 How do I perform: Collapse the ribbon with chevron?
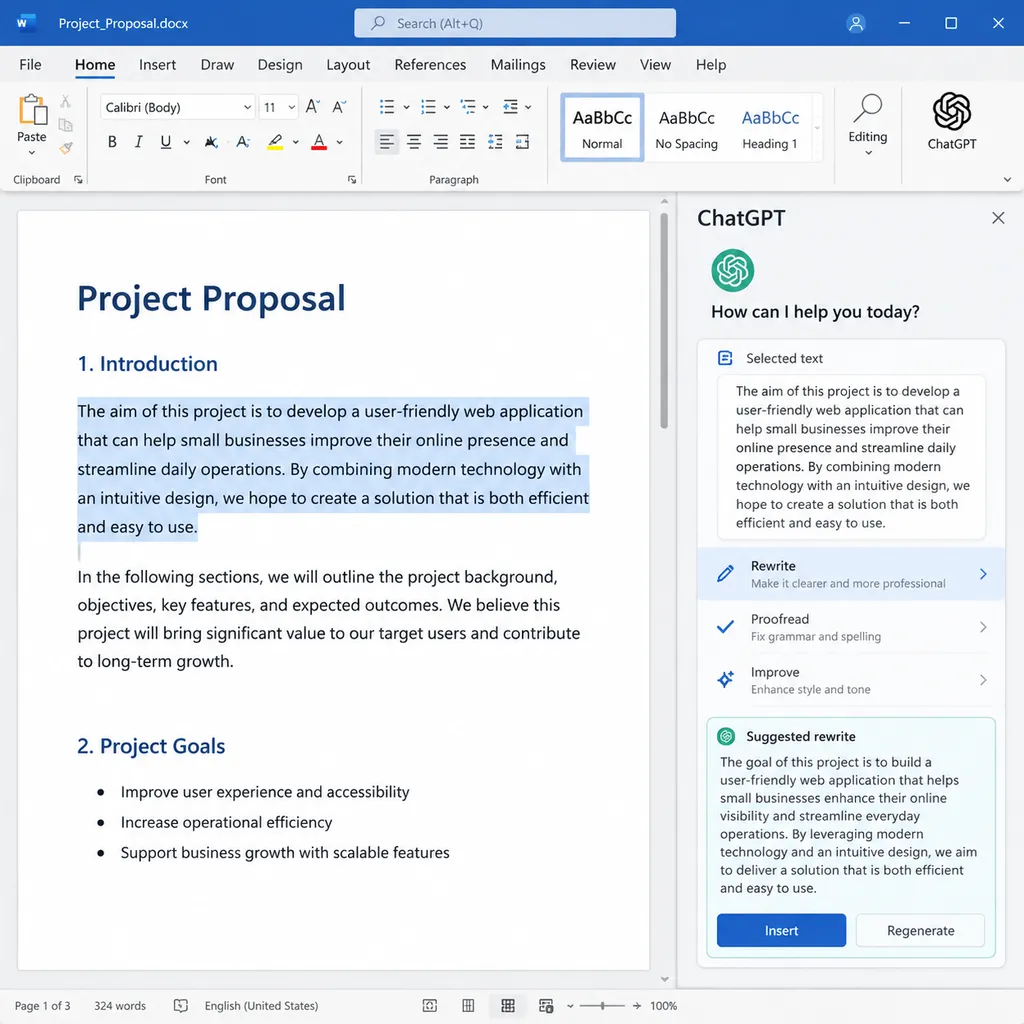coord(1007,180)
